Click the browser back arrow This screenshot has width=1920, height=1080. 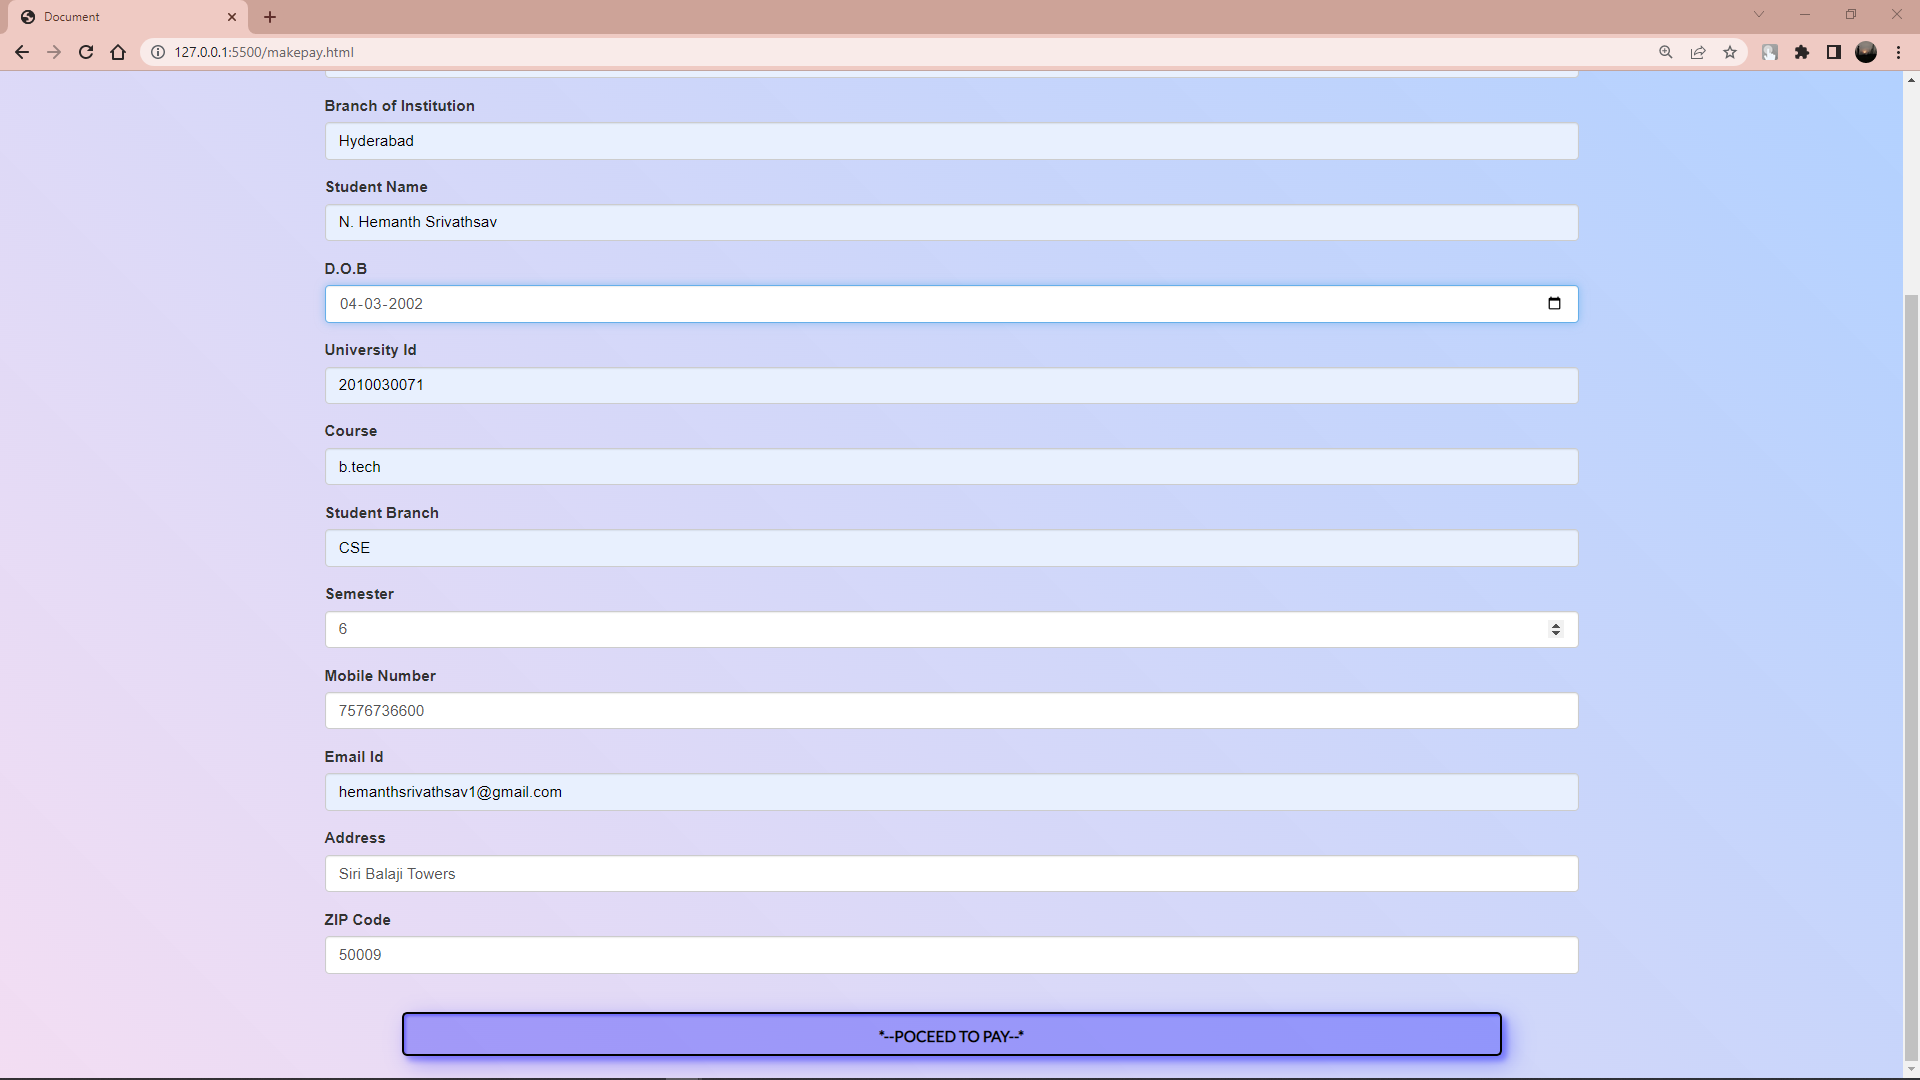[x=22, y=52]
